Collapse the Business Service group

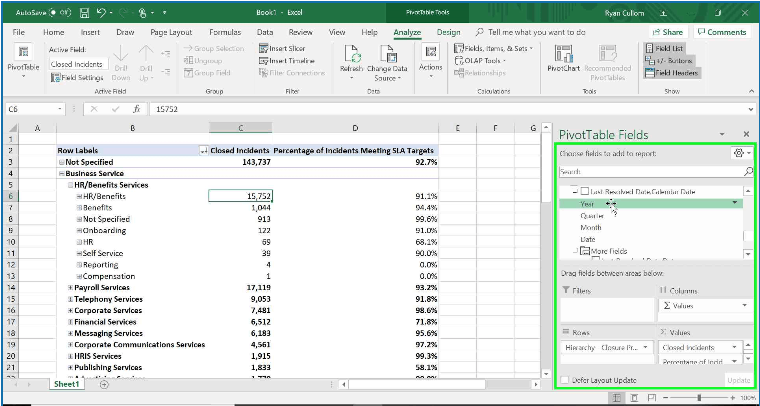[x=61, y=173]
